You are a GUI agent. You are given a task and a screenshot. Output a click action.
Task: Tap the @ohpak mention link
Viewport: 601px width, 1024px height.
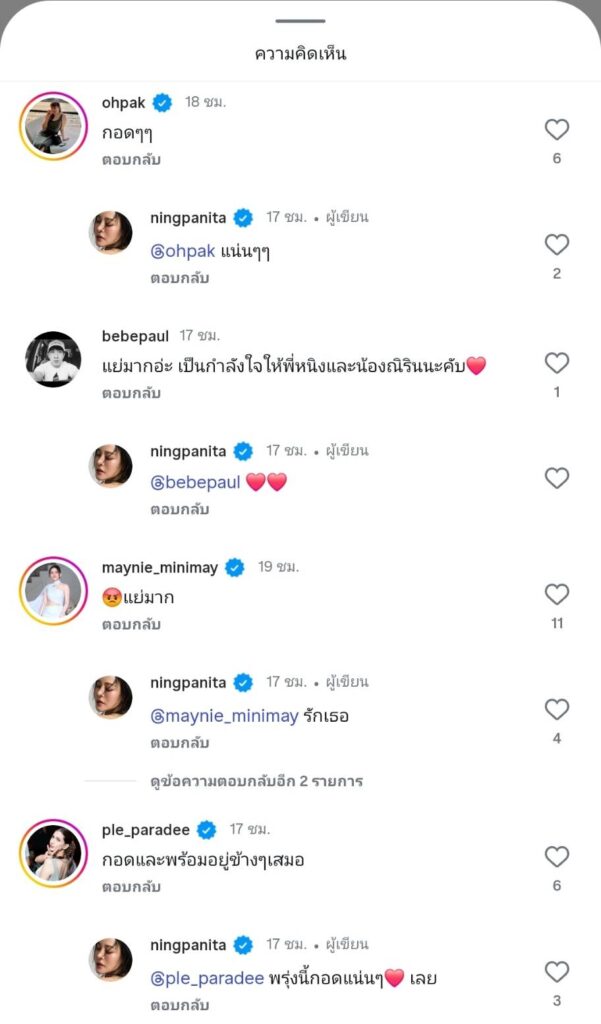tap(183, 251)
